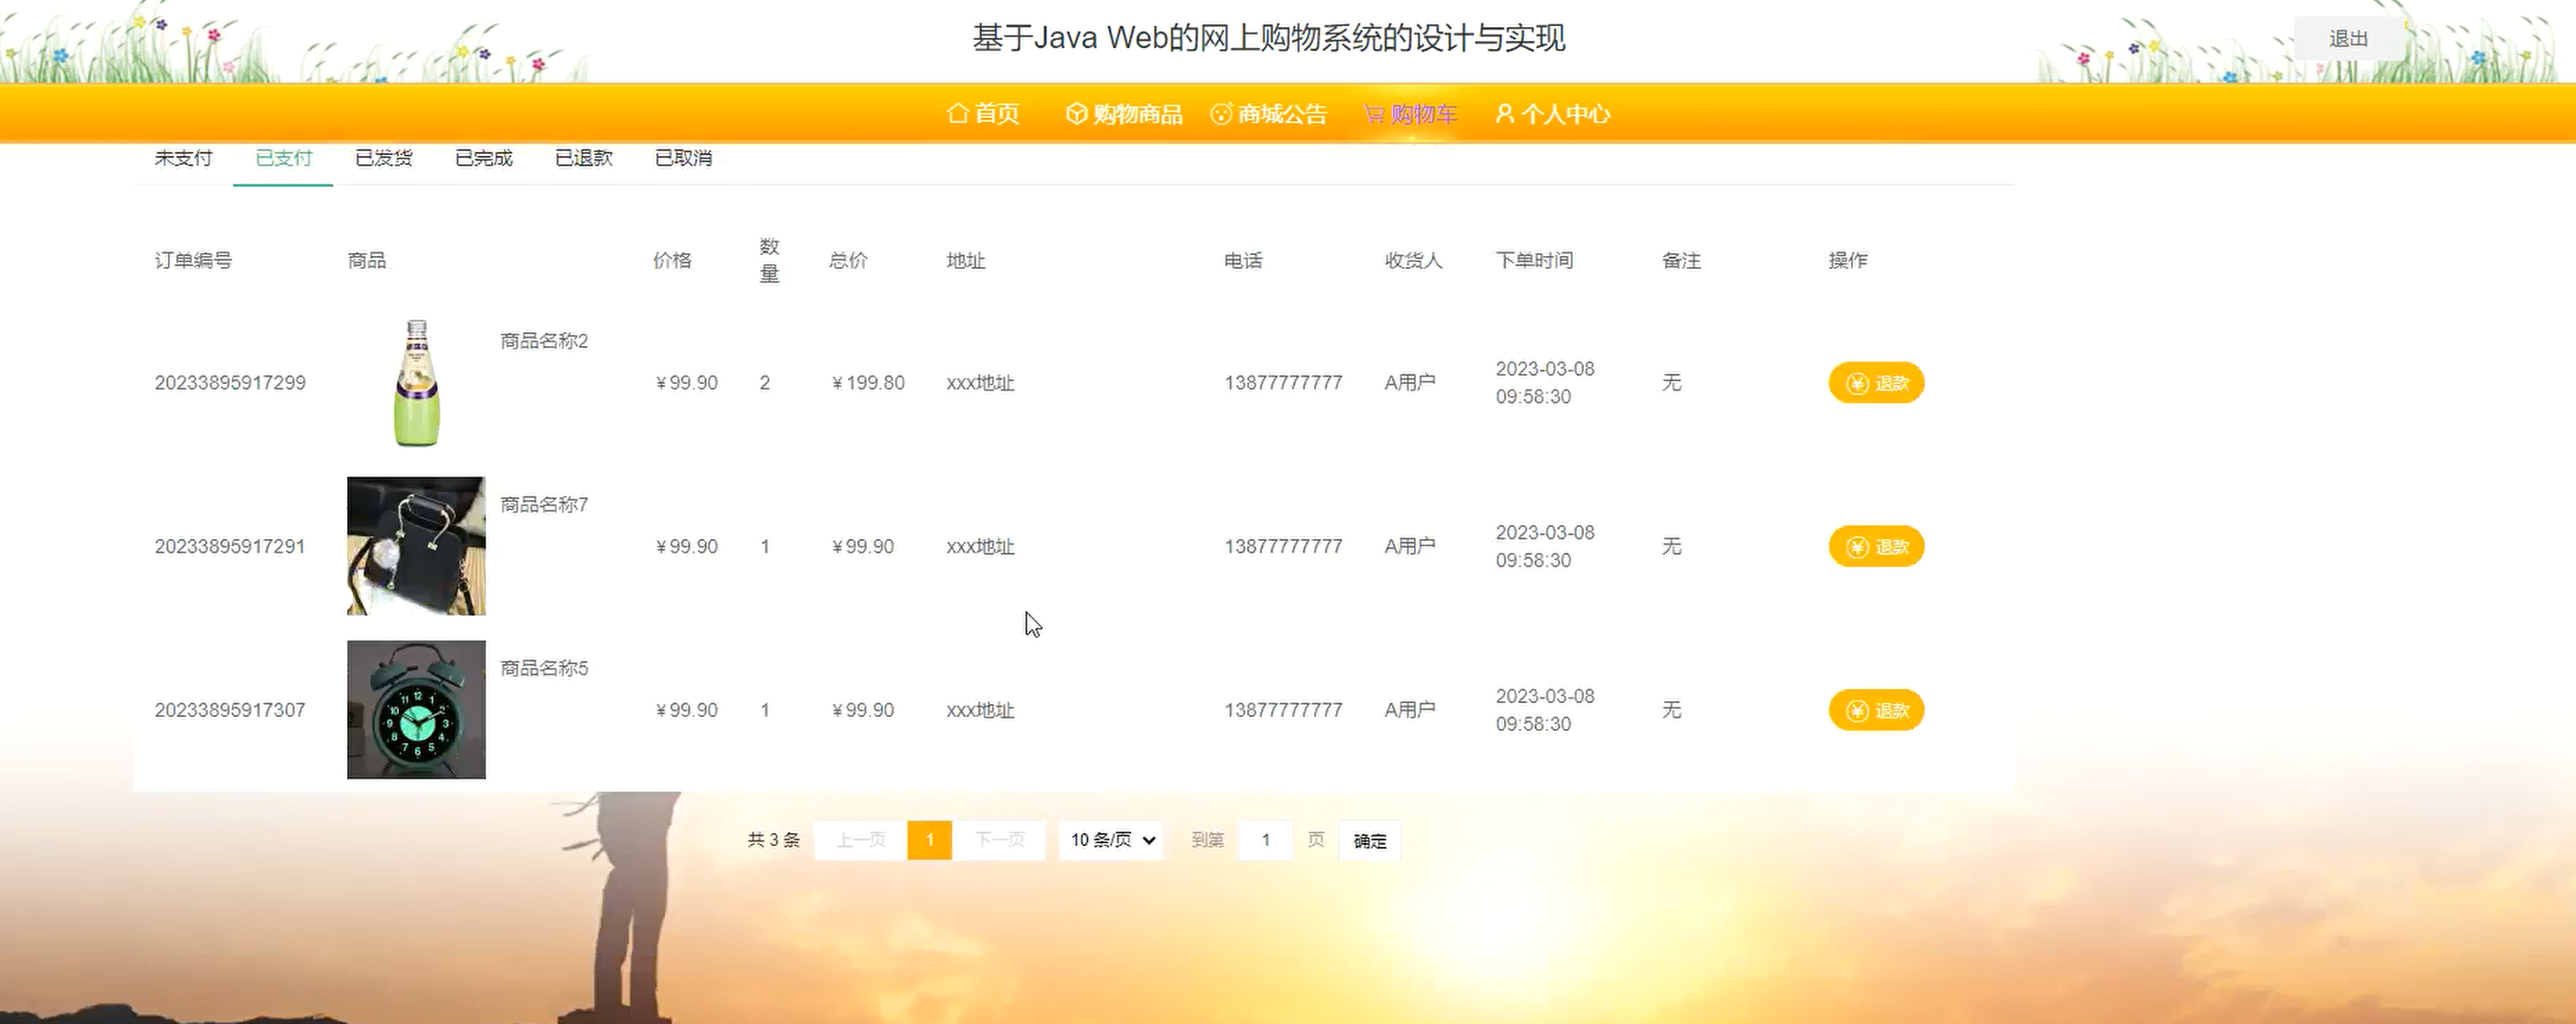Click the 地址 column header
The width and height of the screenshot is (2576, 1024).
point(966,260)
